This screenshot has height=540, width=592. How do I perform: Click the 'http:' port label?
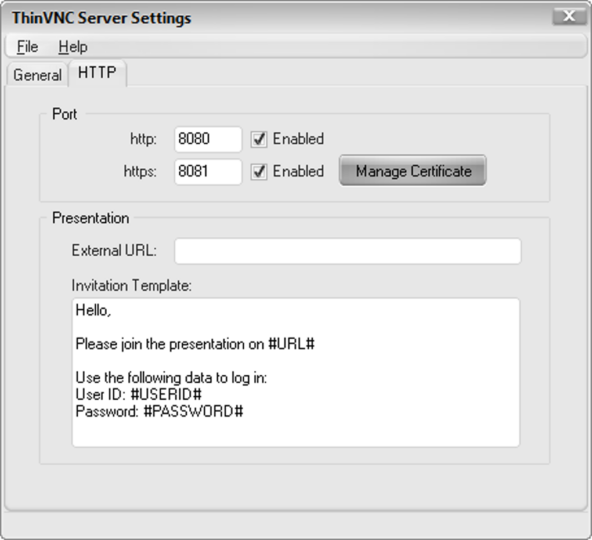point(143,139)
